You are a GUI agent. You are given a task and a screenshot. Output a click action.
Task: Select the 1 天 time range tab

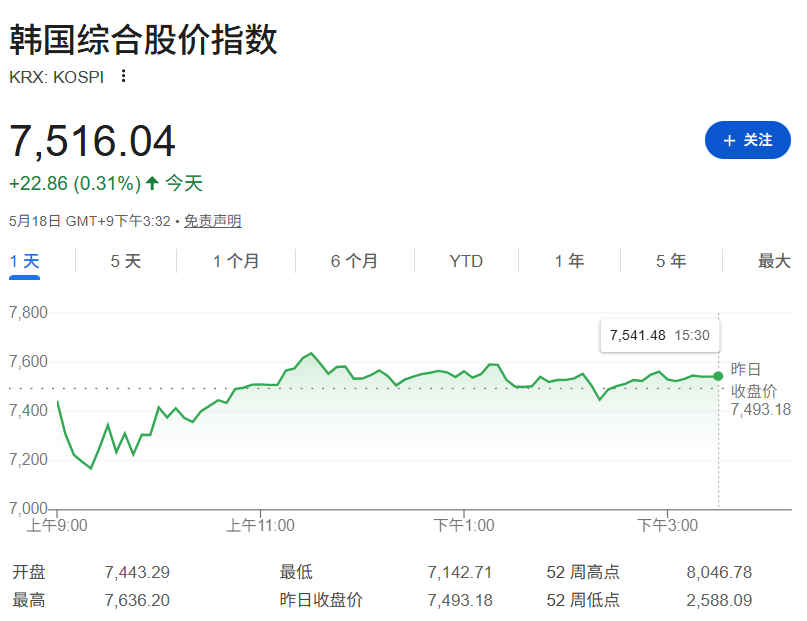point(24,261)
